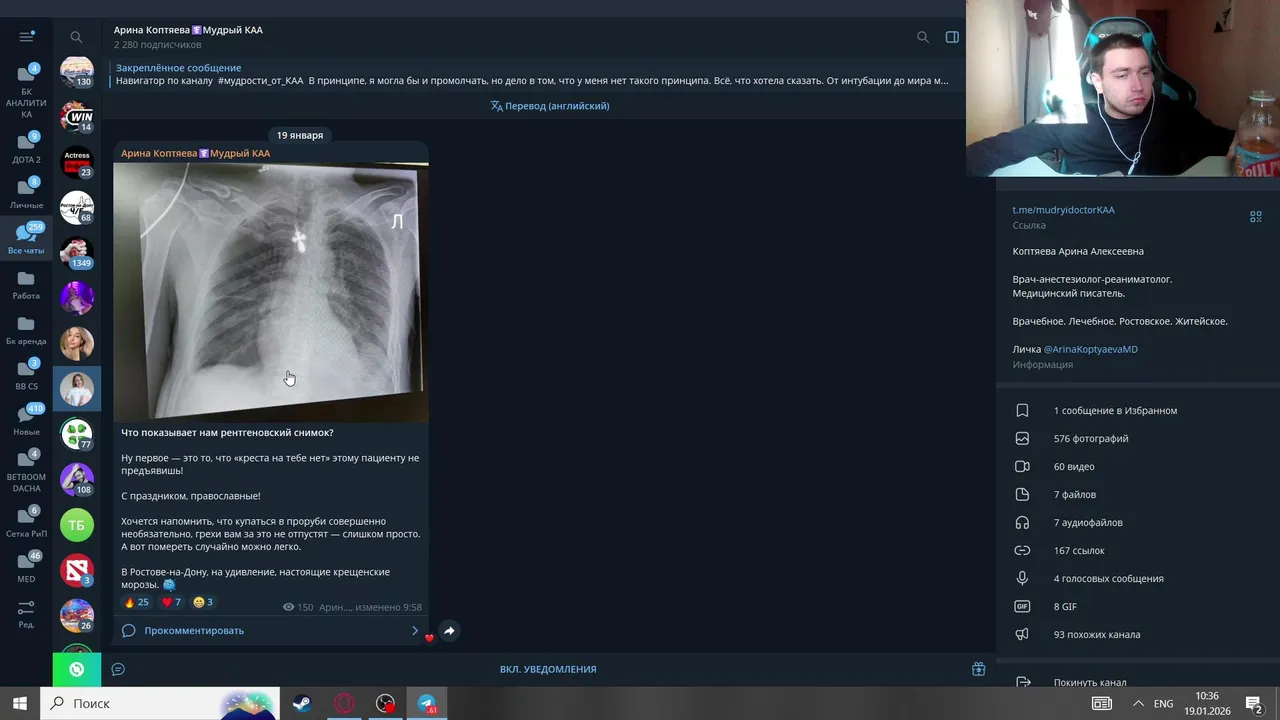This screenshot has height=720, width=1280.
Task: Expand comments with chevron on Прокомментировать row
Action: click(x=414, y=631)
